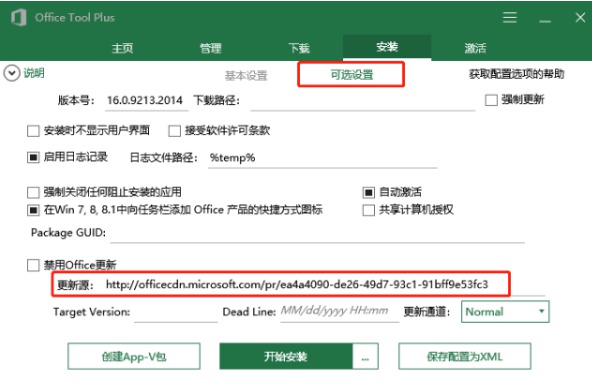Enable the 强制更新 checkbox
This screenshot has height=389, width=592.
(491, 100)
